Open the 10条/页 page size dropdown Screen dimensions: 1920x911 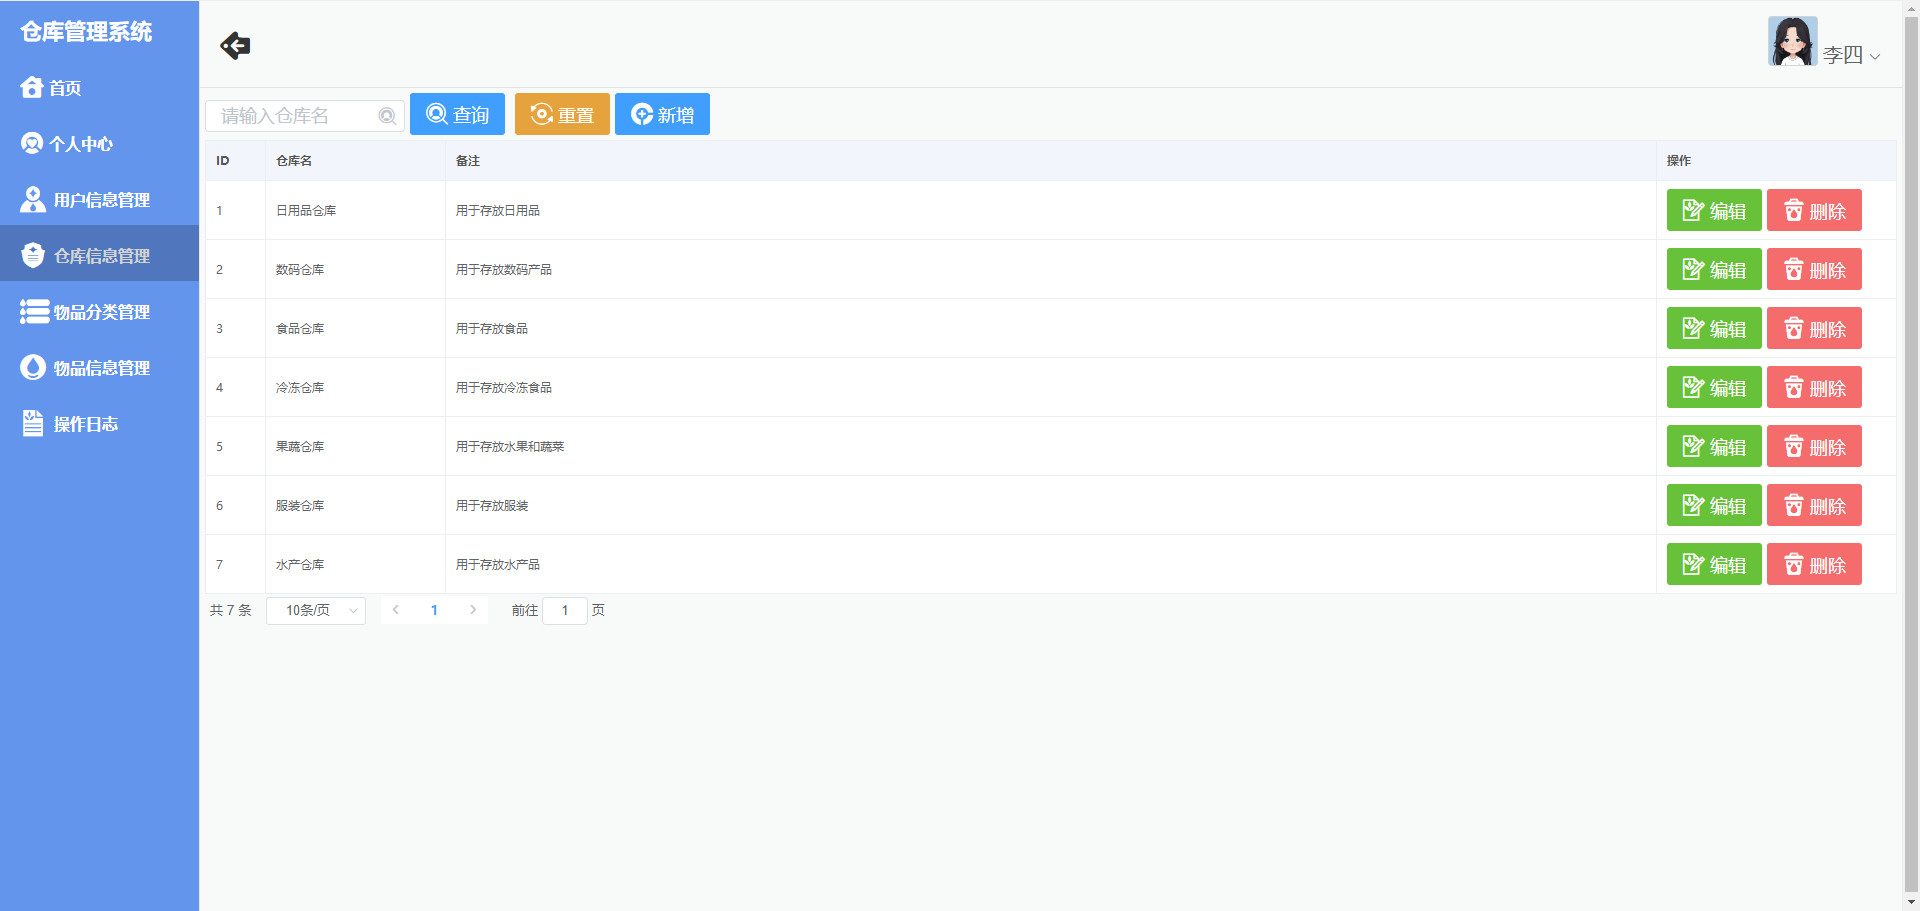(x=316, y=611)
